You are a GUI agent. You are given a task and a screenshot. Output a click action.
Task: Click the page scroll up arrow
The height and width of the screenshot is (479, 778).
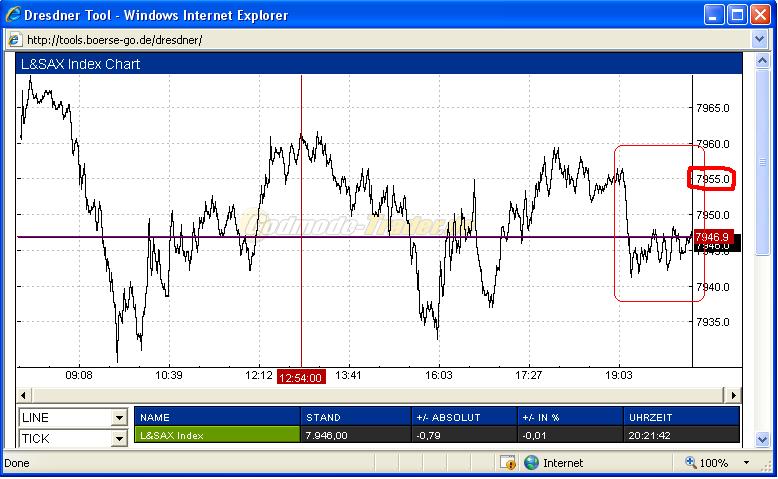pyautogui.click(x=762, y=61)
